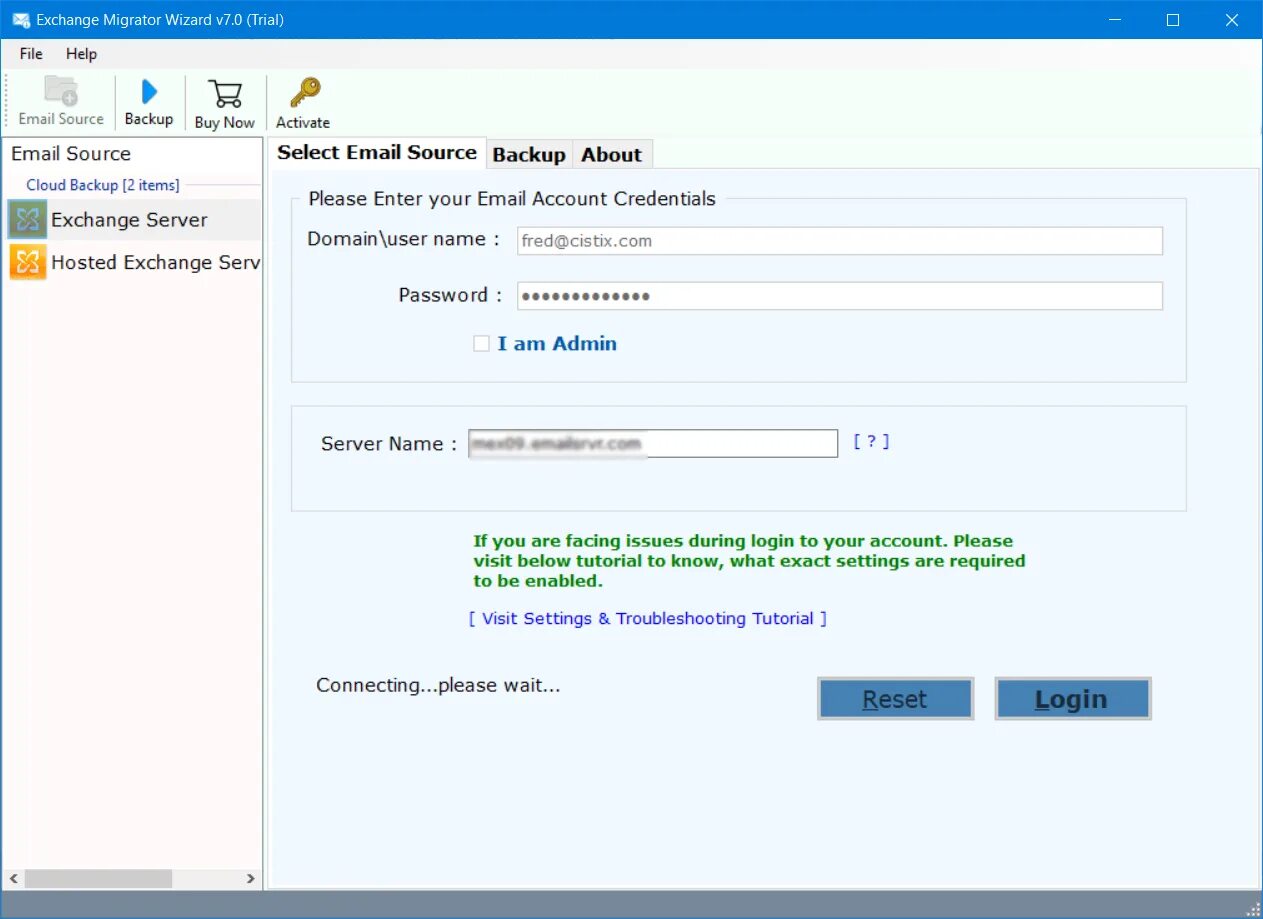
Task: Click the app icon in title bar
Action: pos(20,20)
